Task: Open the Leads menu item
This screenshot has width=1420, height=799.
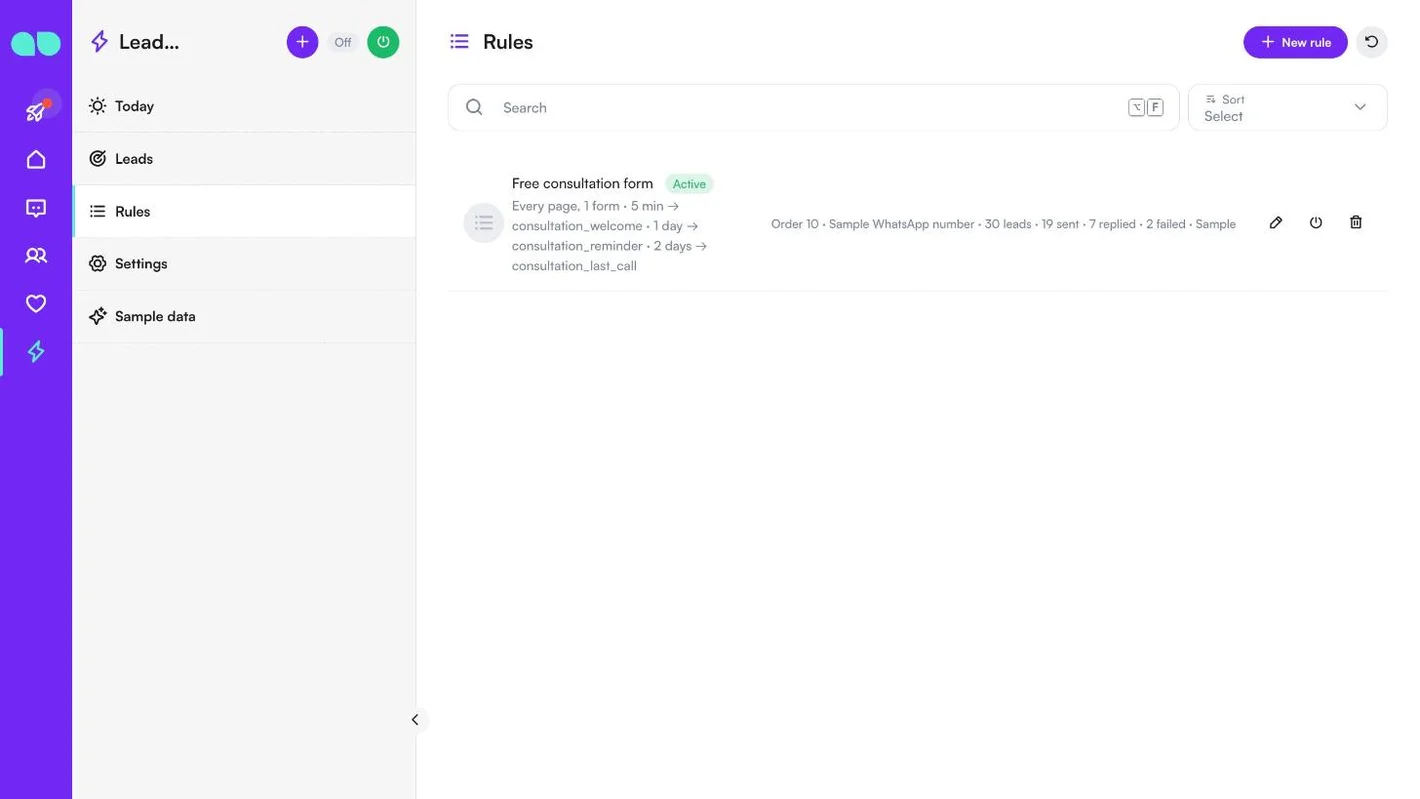Action: pos(244,159)
